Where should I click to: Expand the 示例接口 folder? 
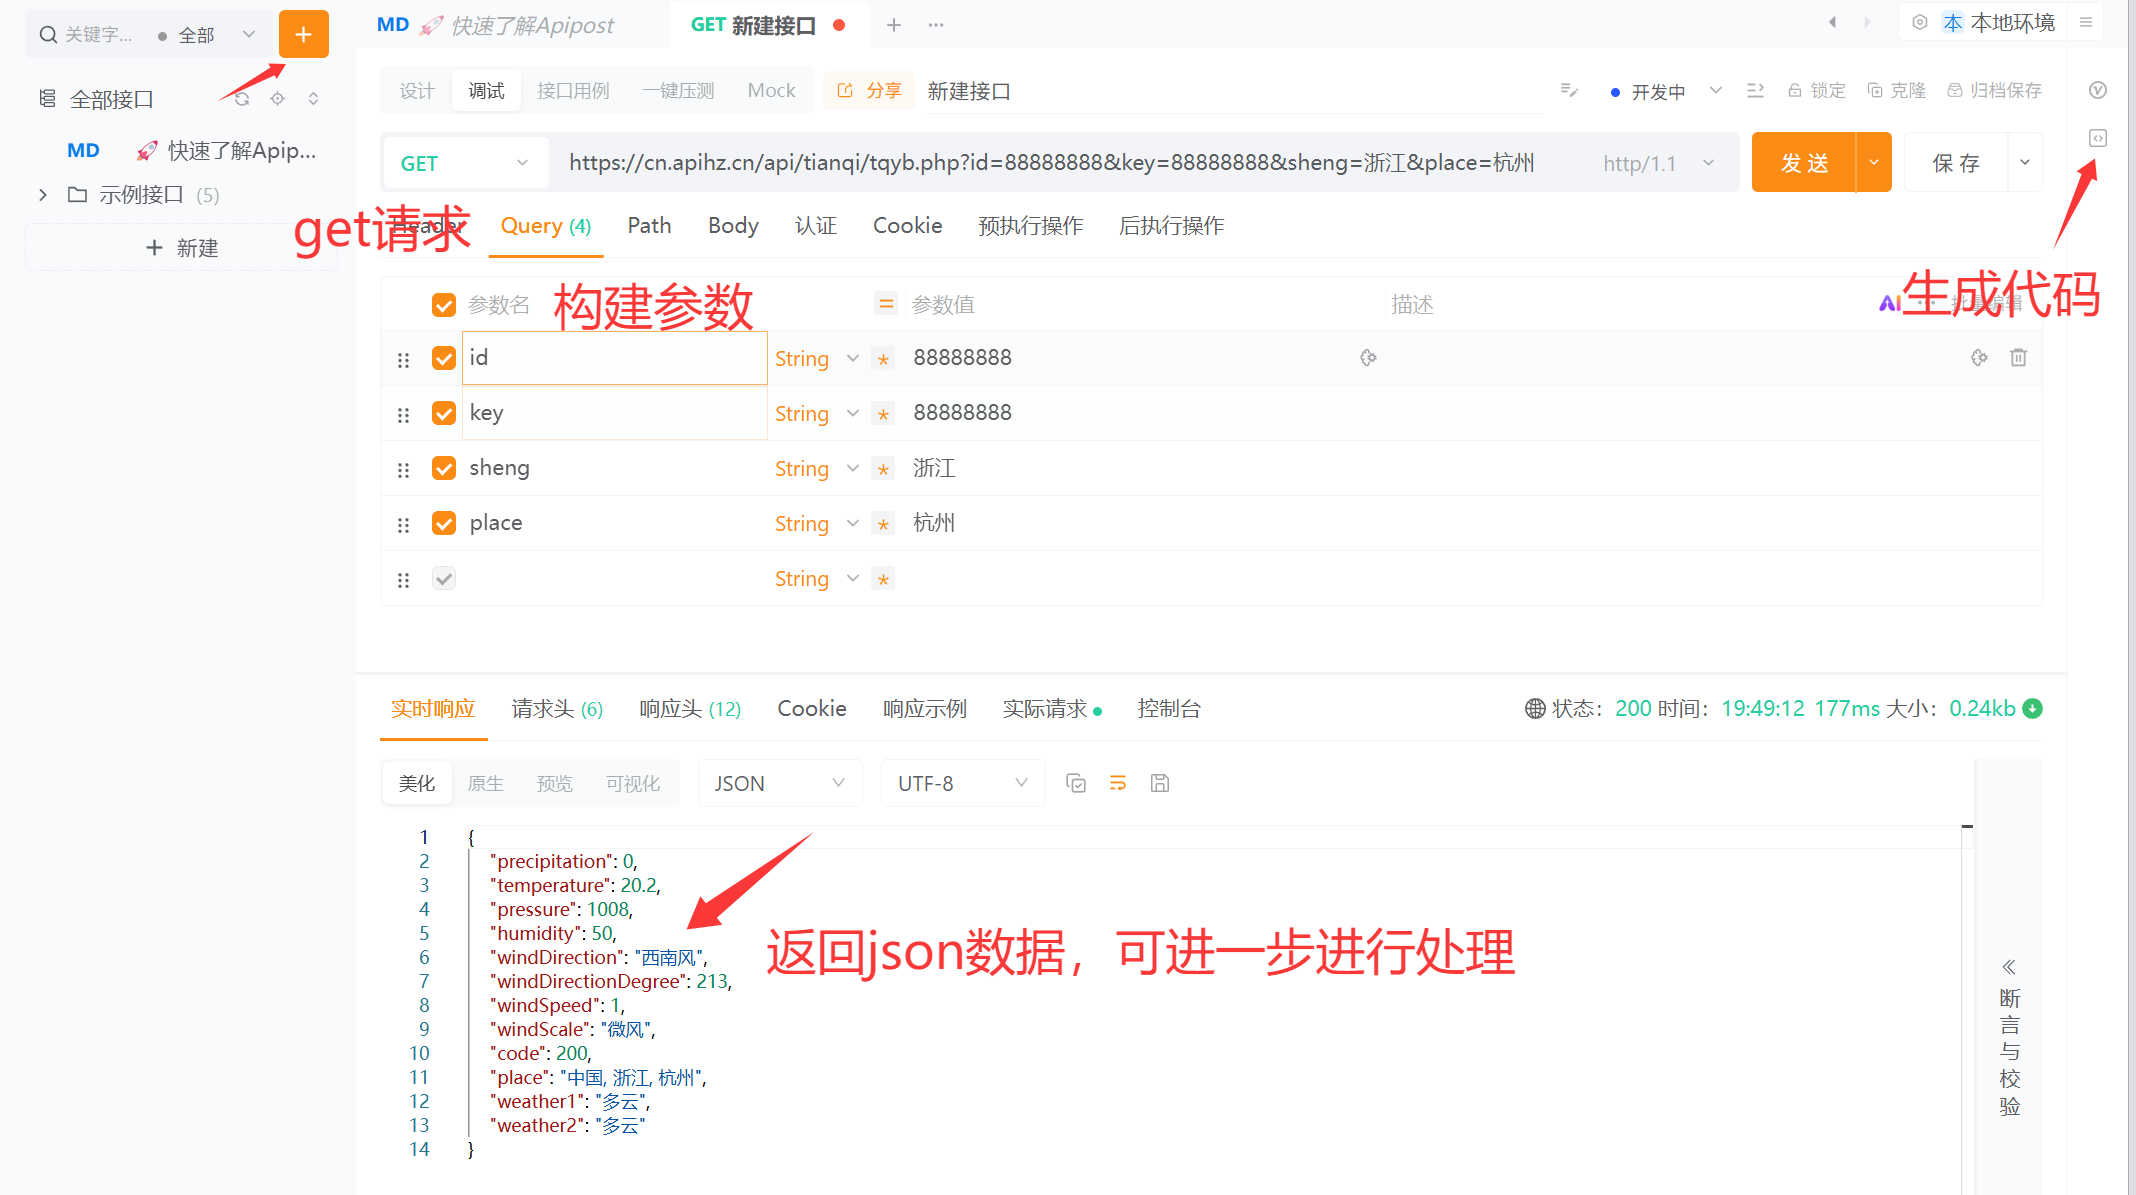(x=43, y=195)
